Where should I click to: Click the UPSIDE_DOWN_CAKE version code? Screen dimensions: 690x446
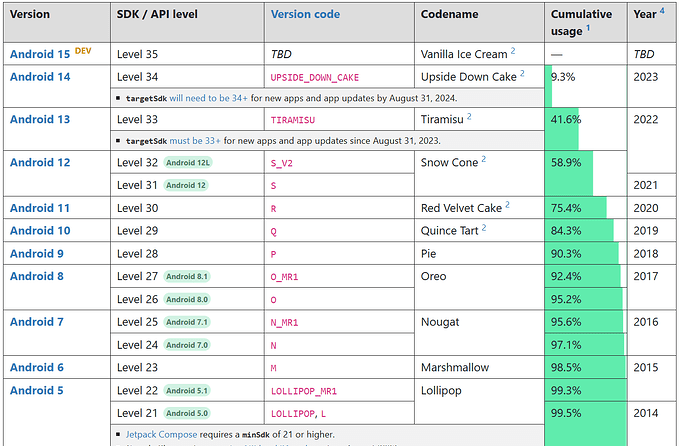point(314,77)
